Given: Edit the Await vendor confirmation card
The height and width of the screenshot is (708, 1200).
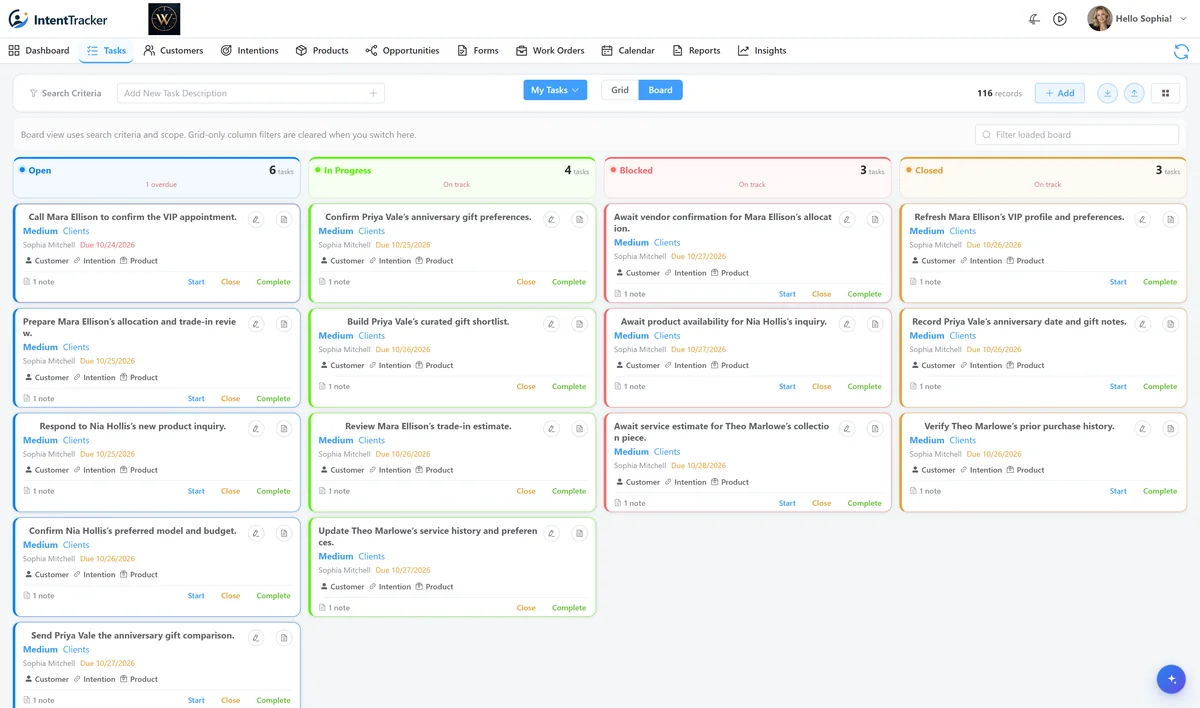Looking at the screenshot, I should pyautogui.click(x=847, y=219).
